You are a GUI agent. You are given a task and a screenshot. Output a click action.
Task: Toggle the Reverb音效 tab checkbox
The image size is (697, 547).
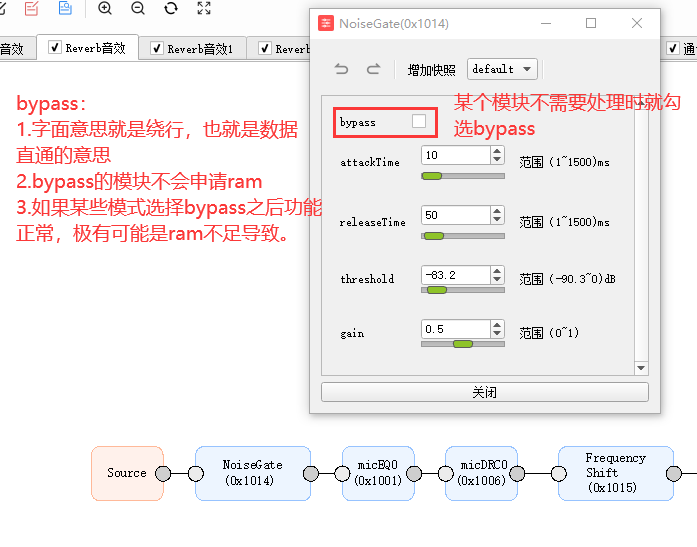[x=55, y=47]
